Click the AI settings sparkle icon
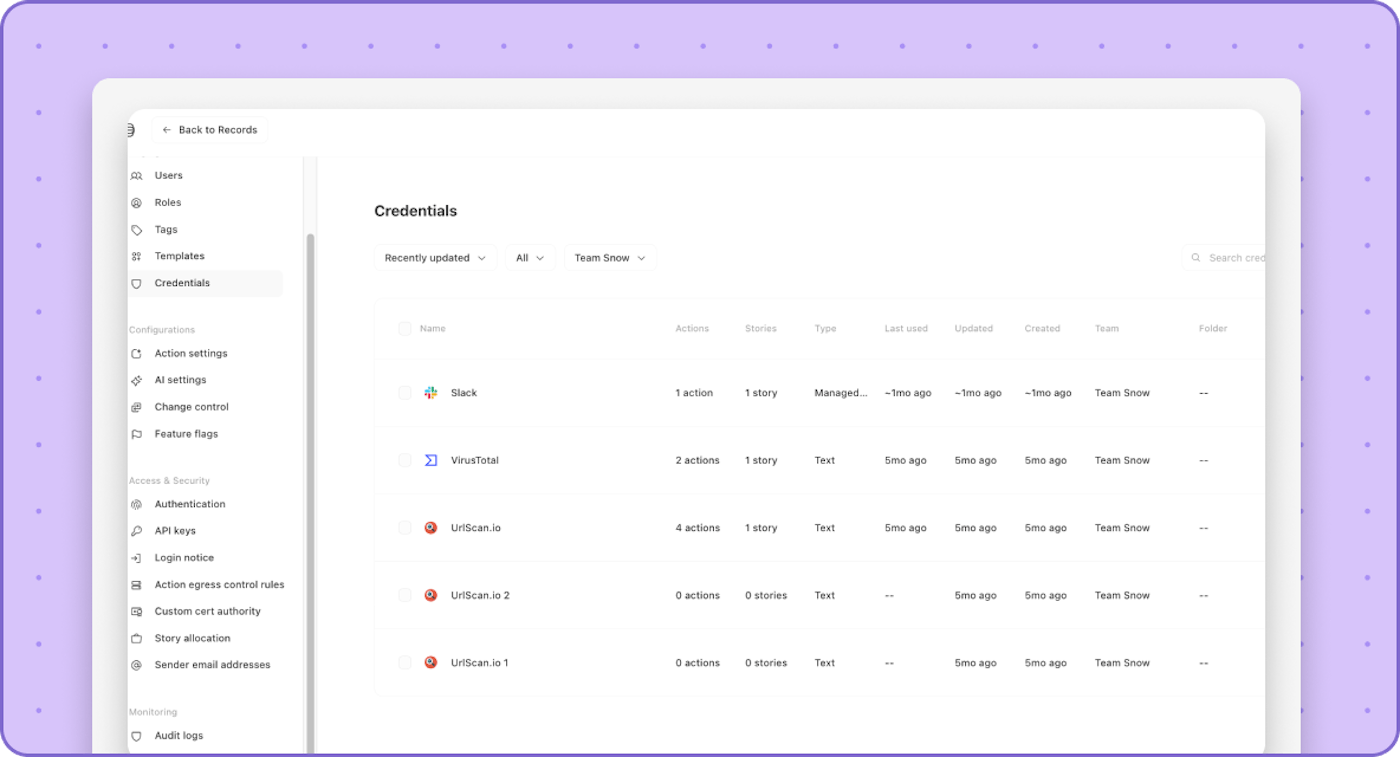 [137, 381]
